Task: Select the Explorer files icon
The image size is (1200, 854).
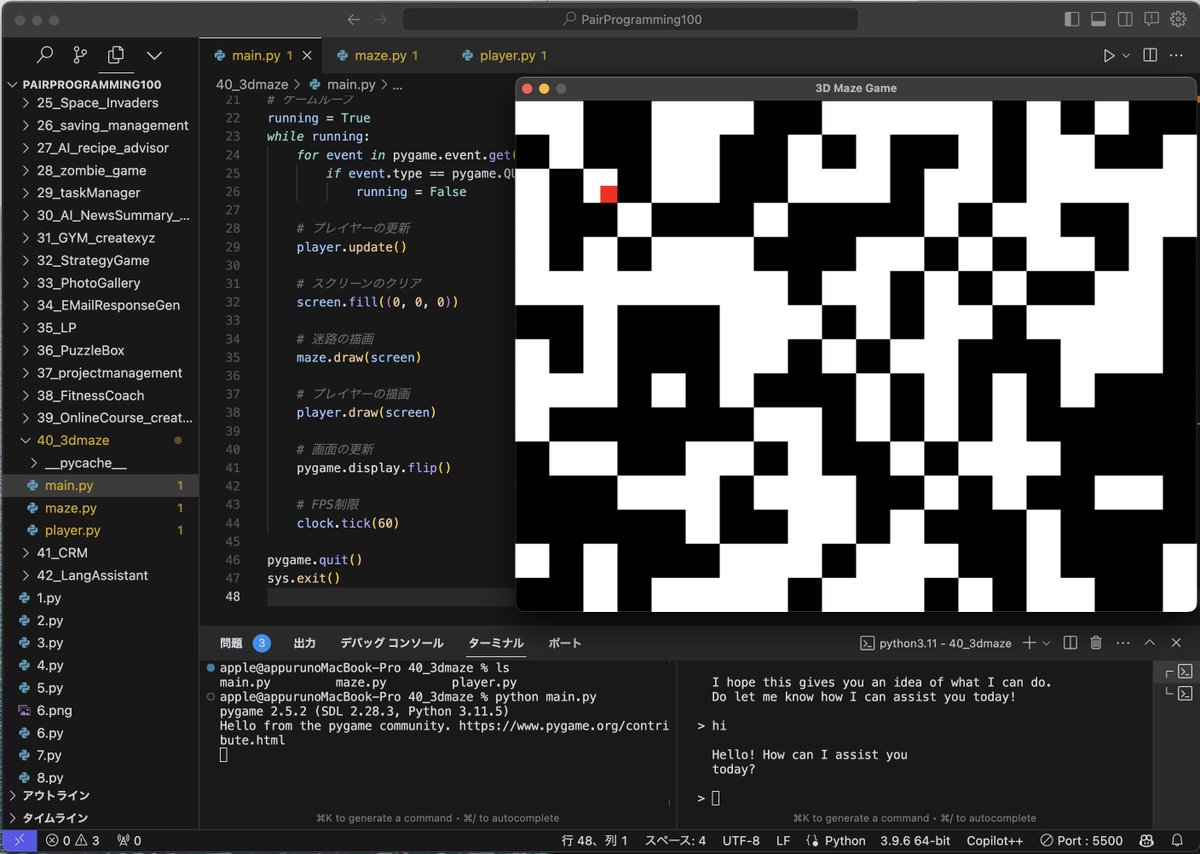Action: point(116,55)
